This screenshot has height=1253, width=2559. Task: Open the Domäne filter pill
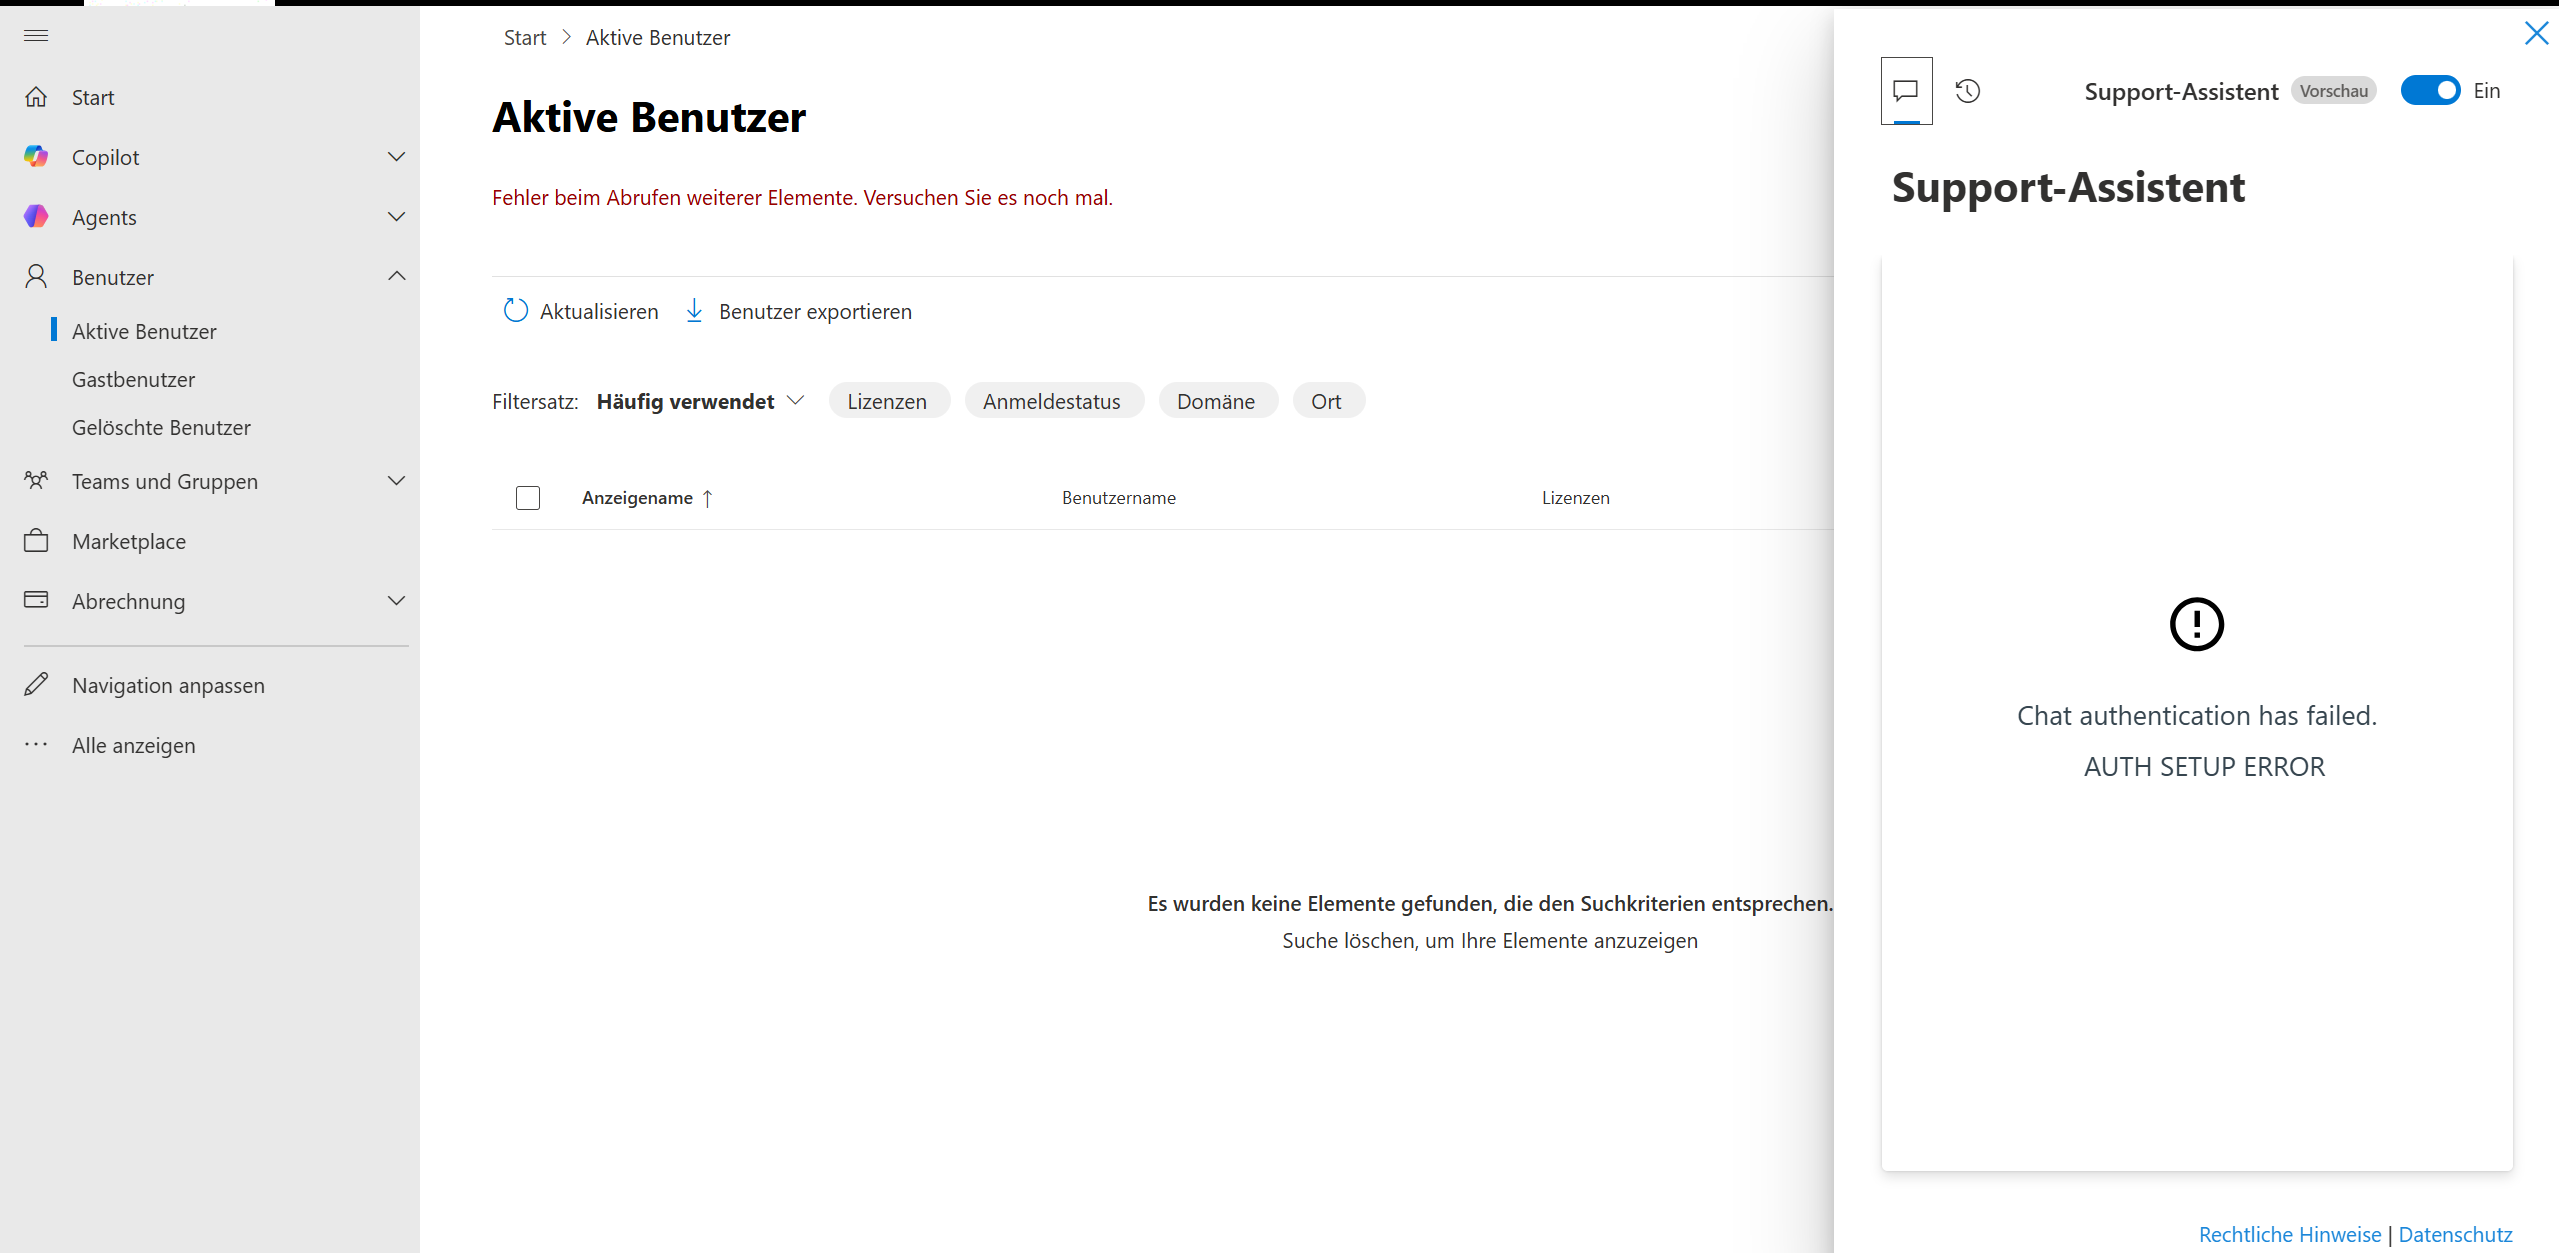(1217, 401)
